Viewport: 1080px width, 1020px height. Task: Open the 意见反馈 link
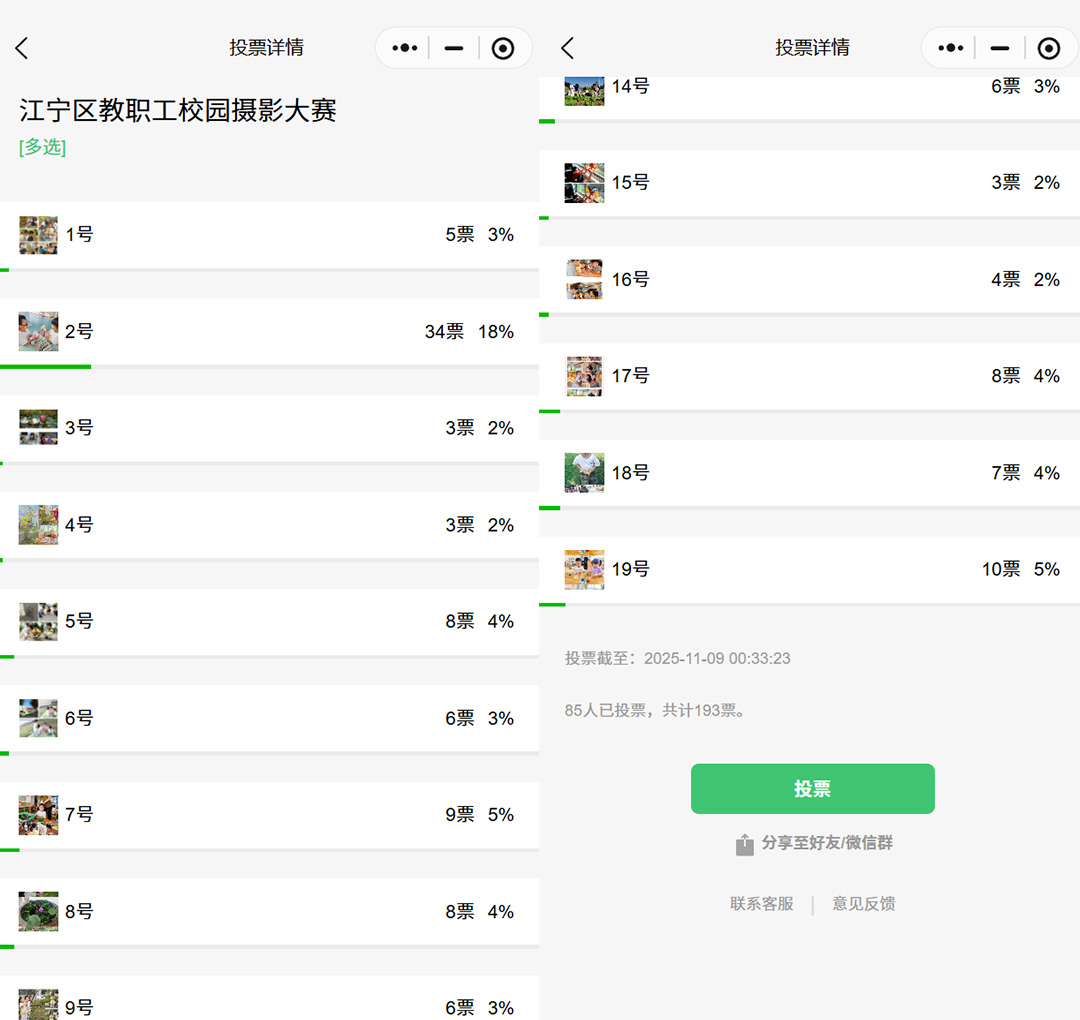pos(864,904)
